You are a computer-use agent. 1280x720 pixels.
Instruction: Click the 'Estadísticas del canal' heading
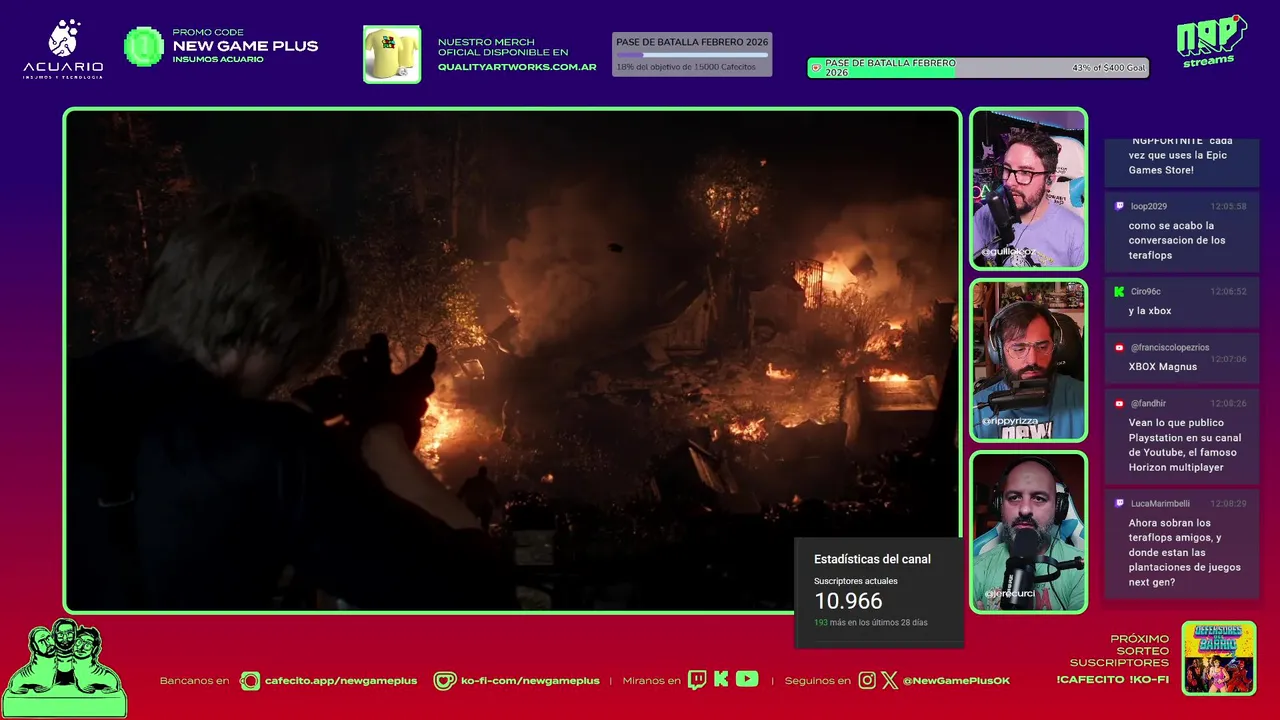(872, 559)
